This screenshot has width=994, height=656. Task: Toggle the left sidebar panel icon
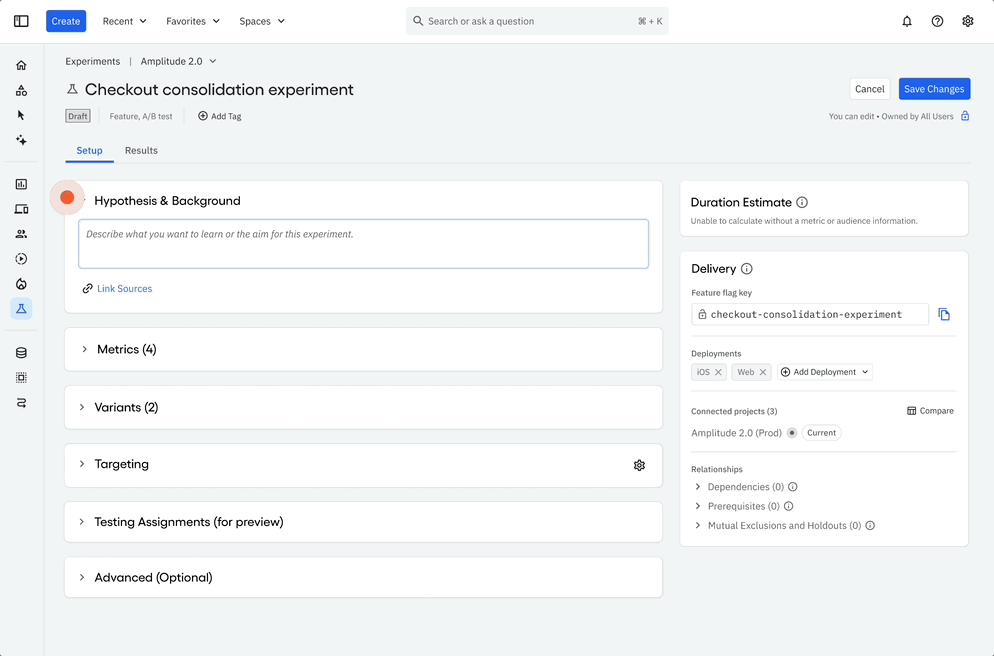pos(21,21)
